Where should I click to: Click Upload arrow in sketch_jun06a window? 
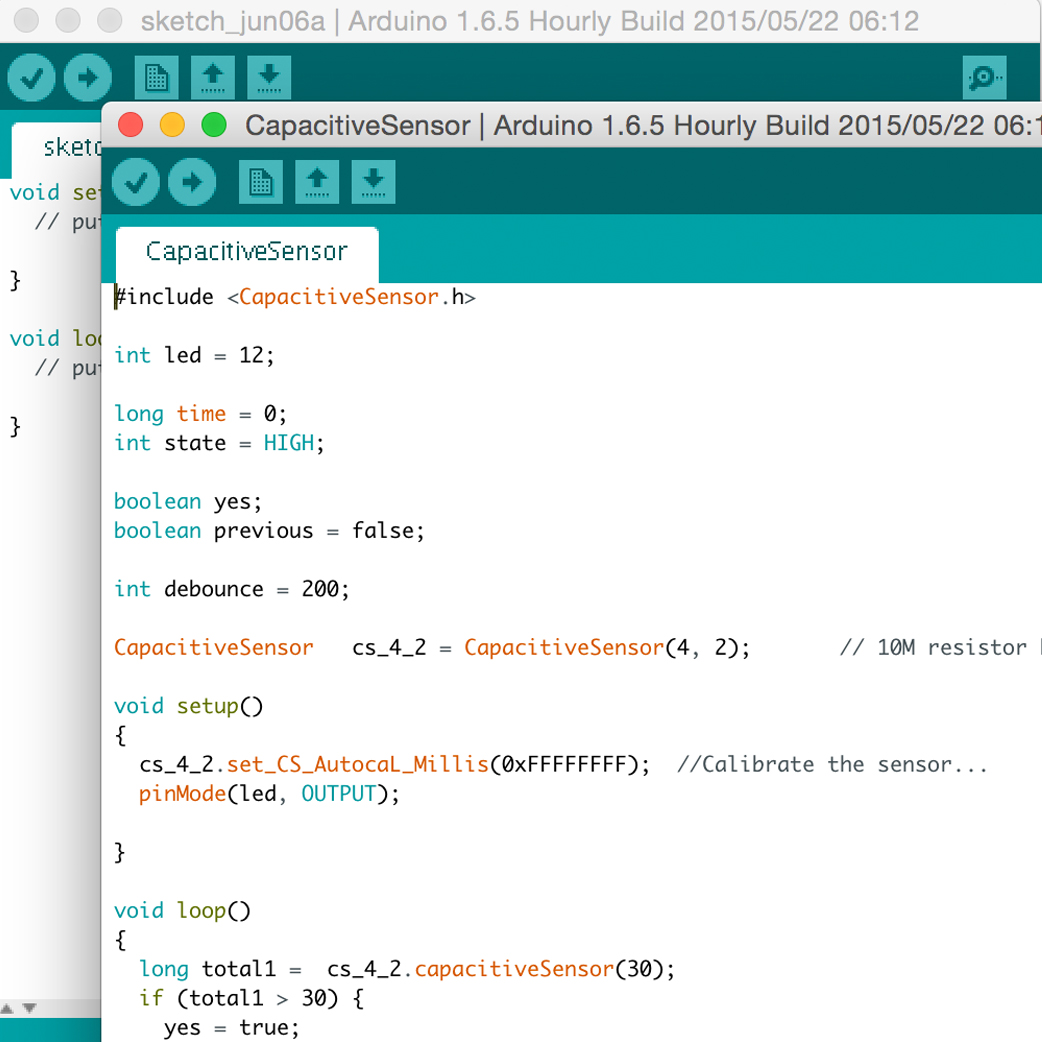pos(88,78)
